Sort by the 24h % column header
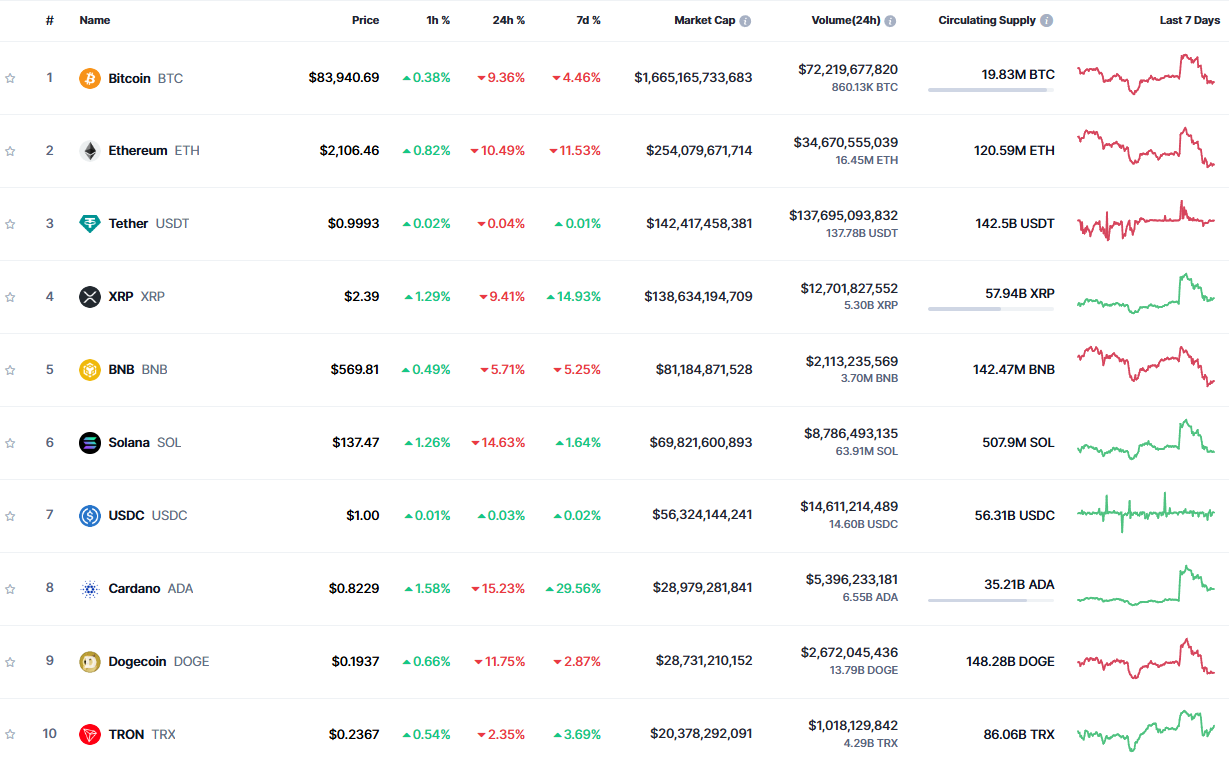The image size is (1230, 771). point(508,20)
